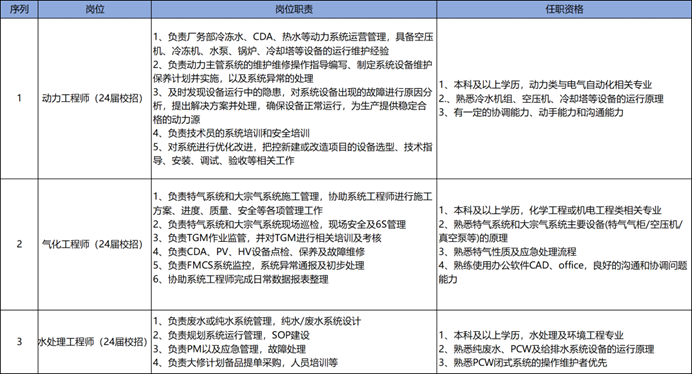Select the 气化工程师 job duties cell

pyautogui.click(x=294, y=244)
